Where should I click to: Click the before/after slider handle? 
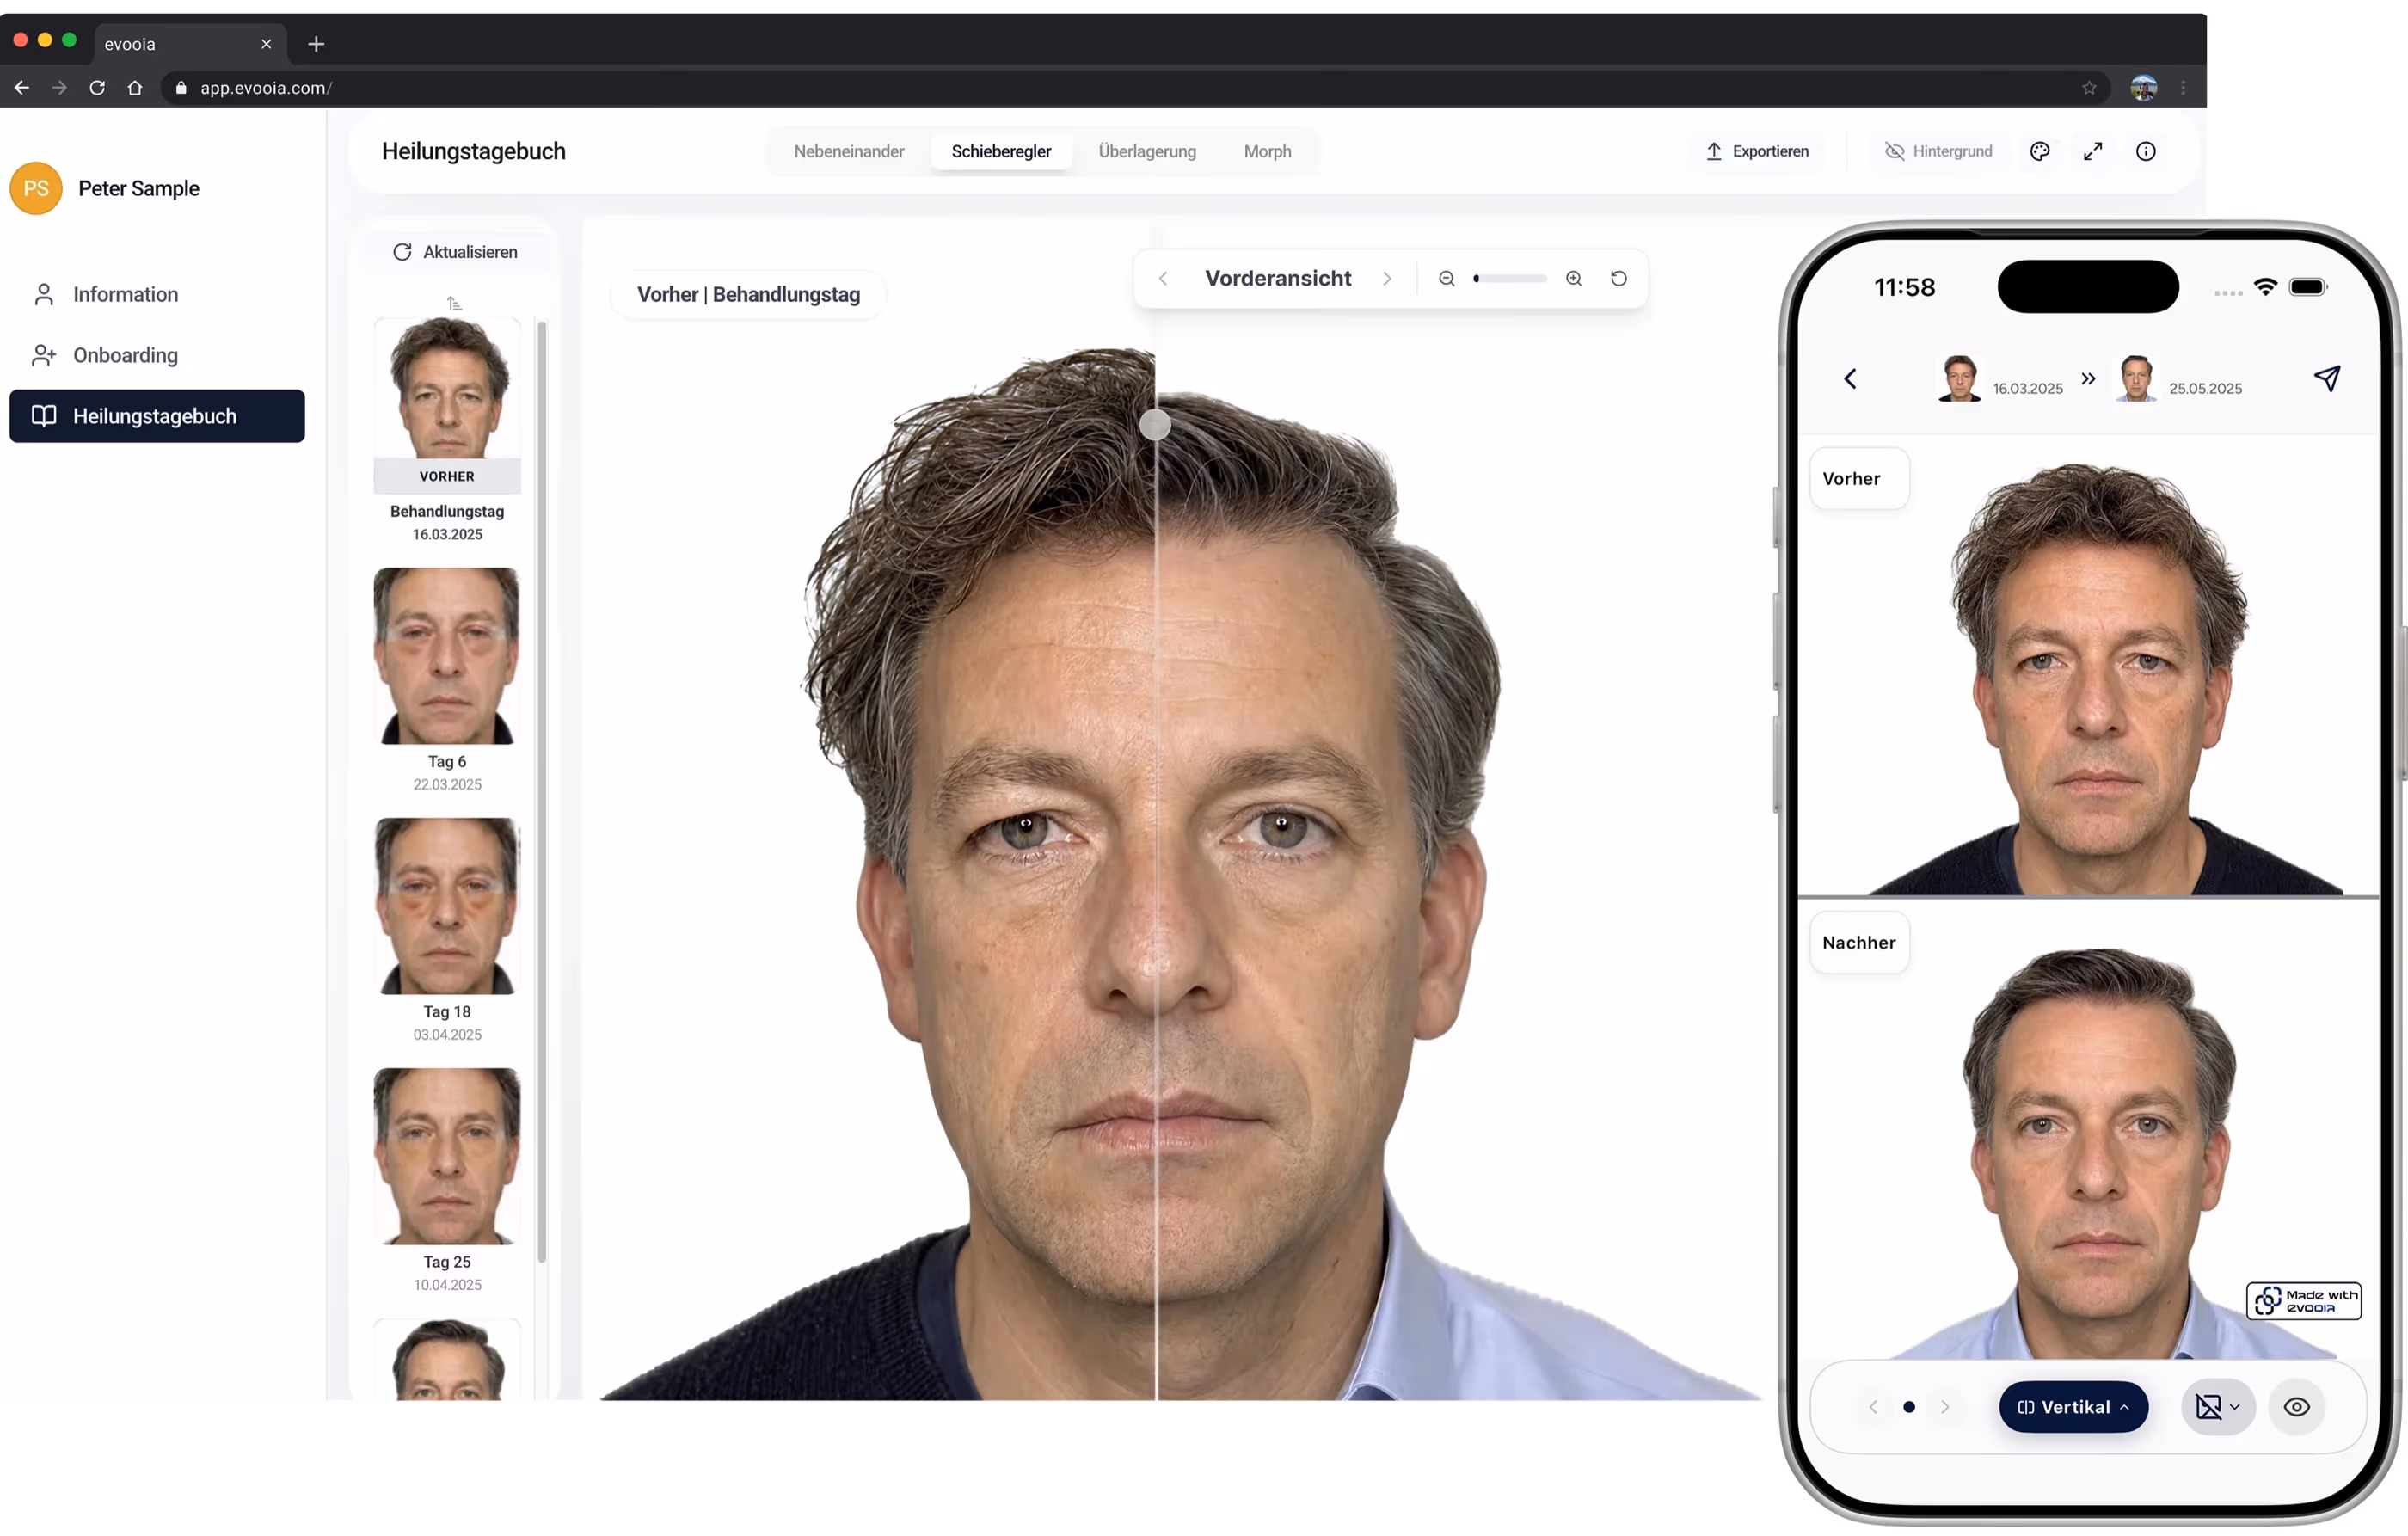pyautogui.click(x=1155, y=425)
